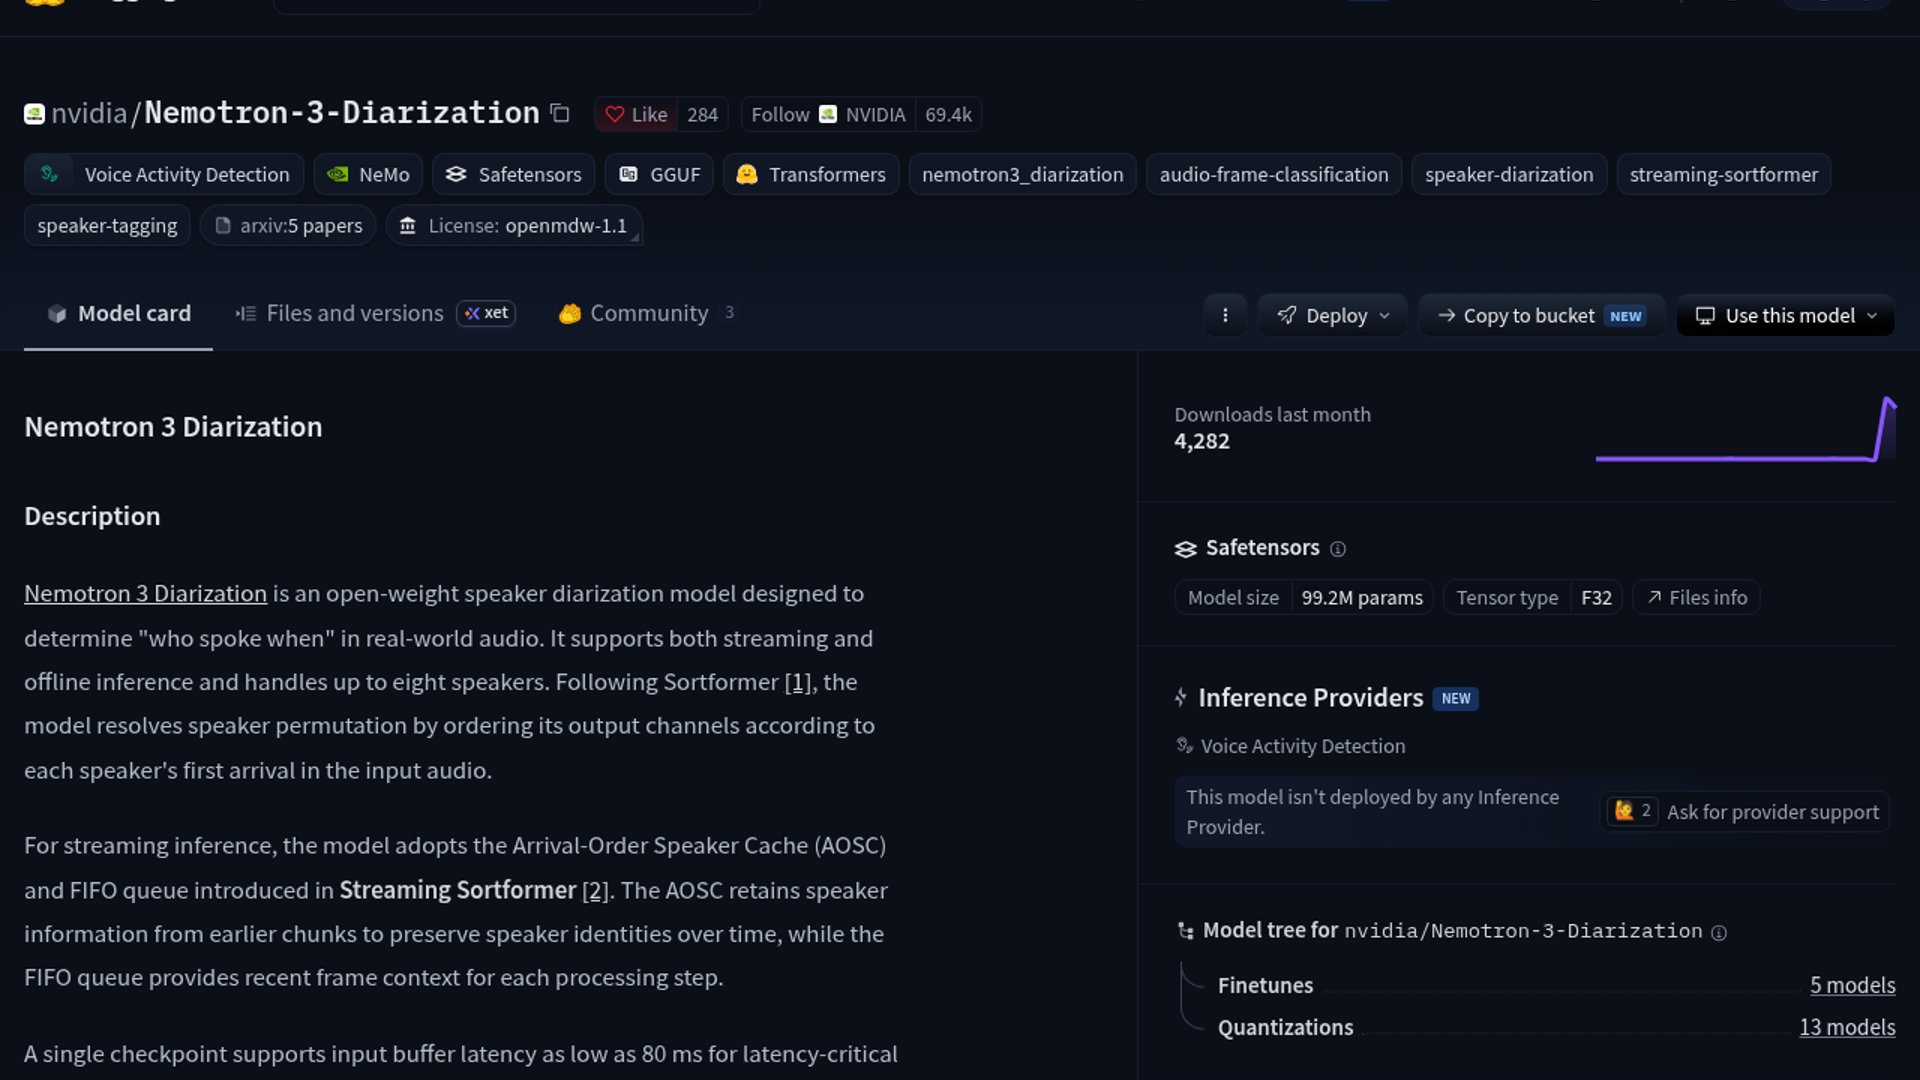Select the speaker-diarization tag

click(1509, 175)
